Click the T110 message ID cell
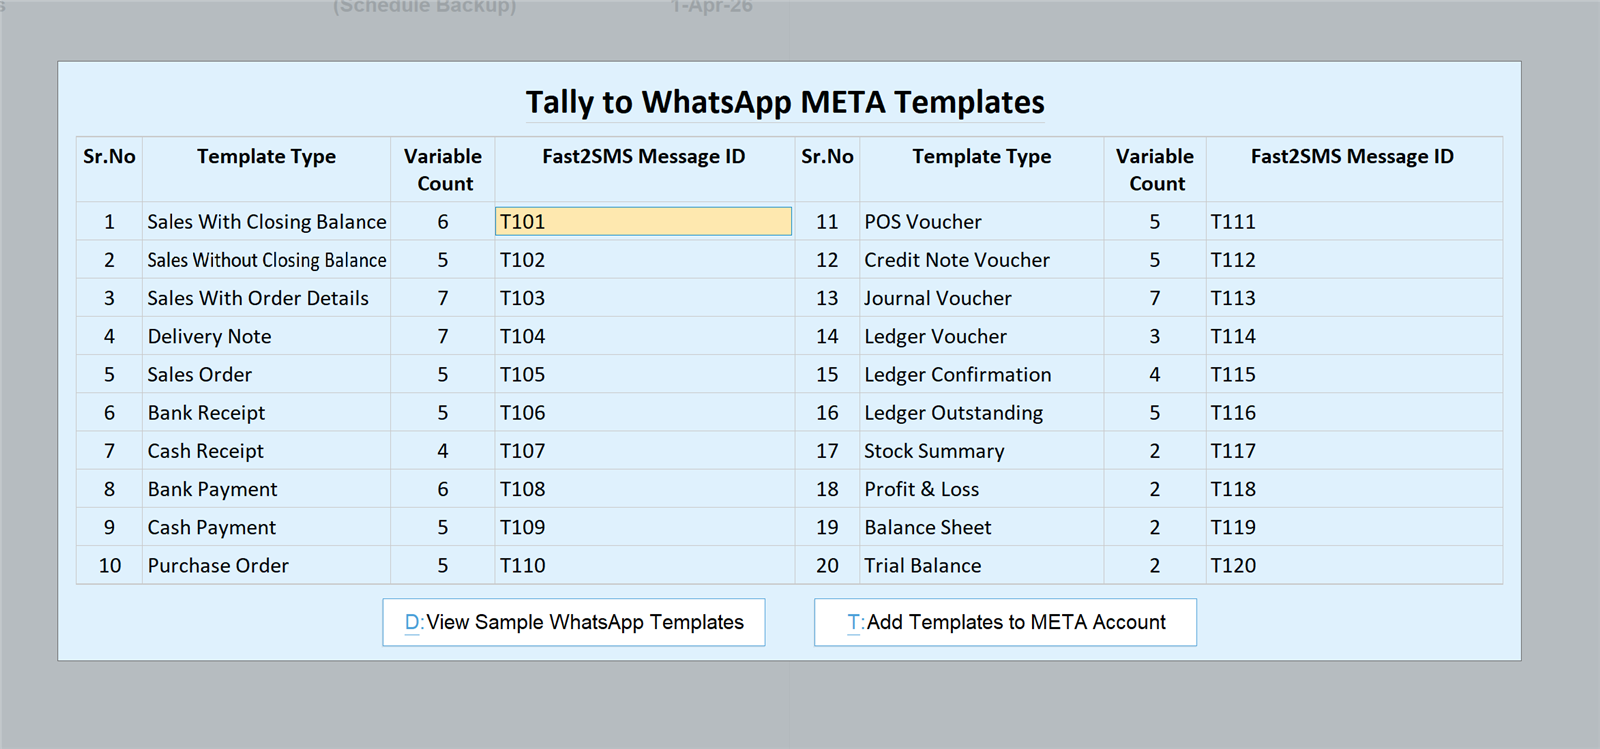The width and height of the screenshot is (1600, 749). [643, 565]
